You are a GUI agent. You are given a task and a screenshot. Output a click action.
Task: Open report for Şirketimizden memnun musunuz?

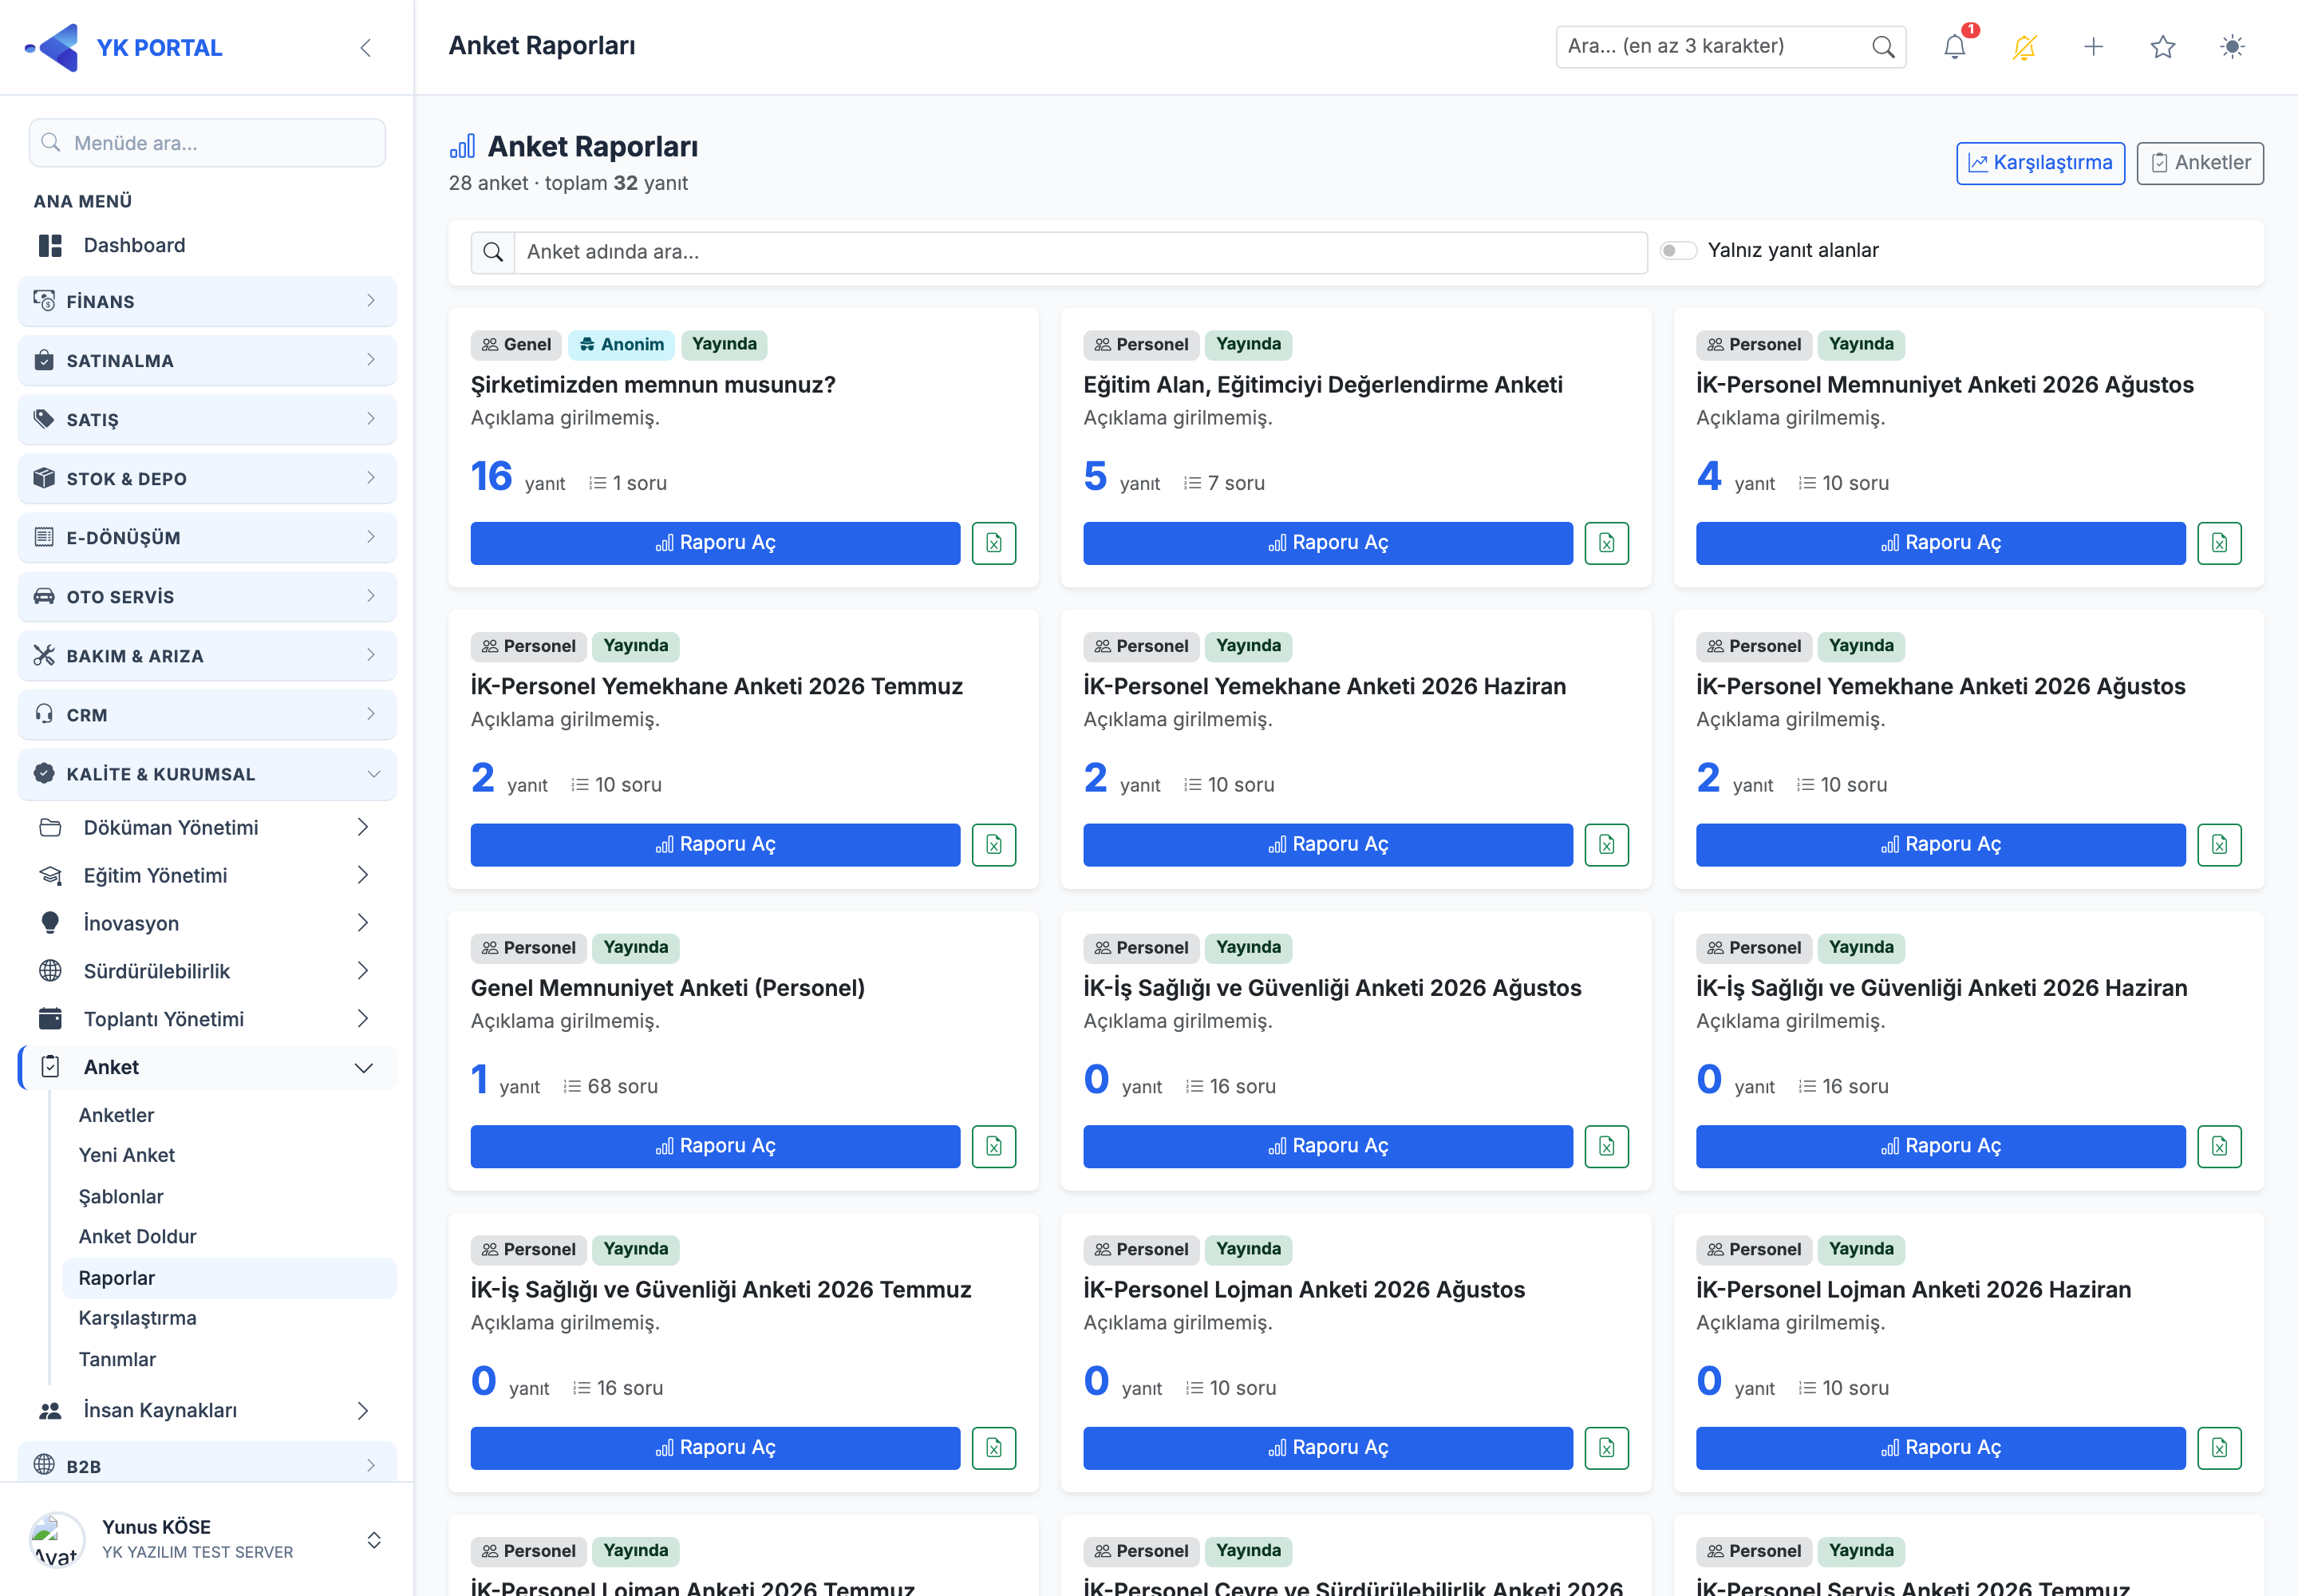[715, 543]
